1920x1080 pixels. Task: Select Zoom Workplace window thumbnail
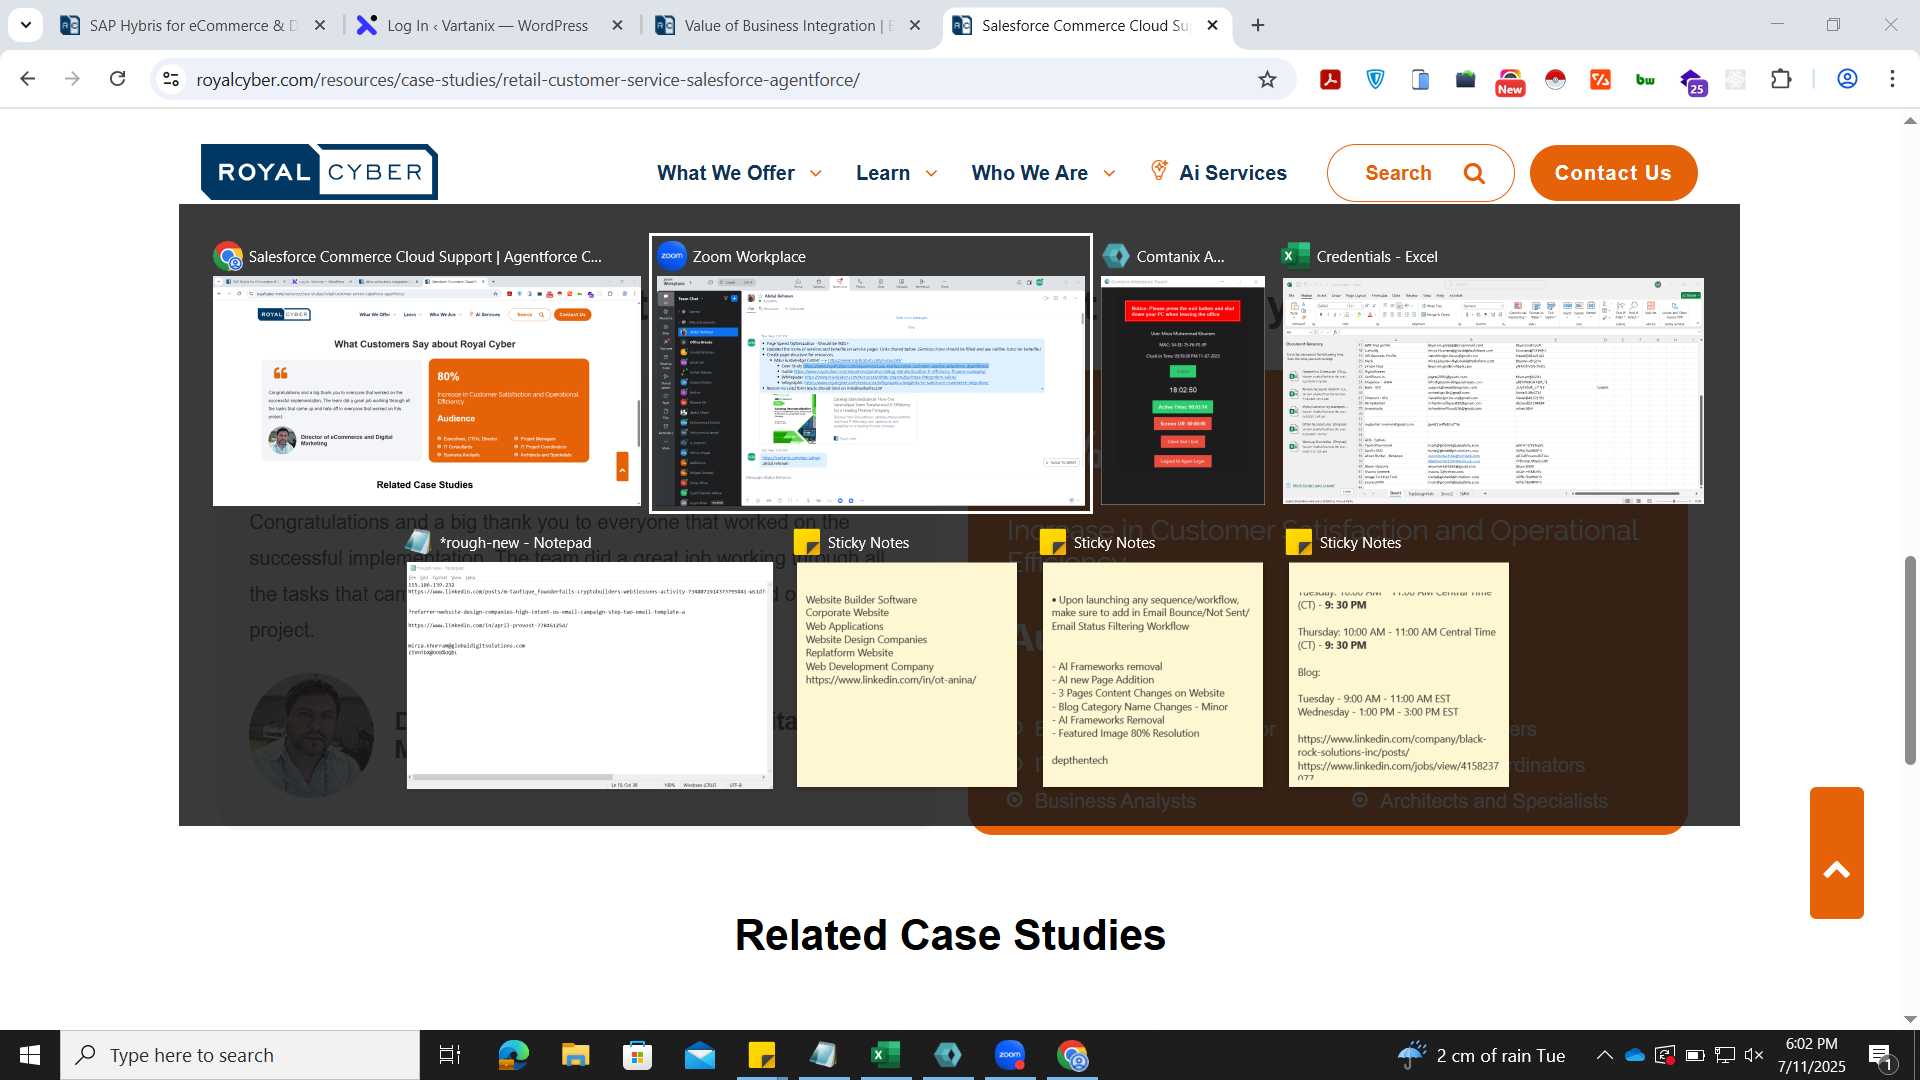point(870,374)
